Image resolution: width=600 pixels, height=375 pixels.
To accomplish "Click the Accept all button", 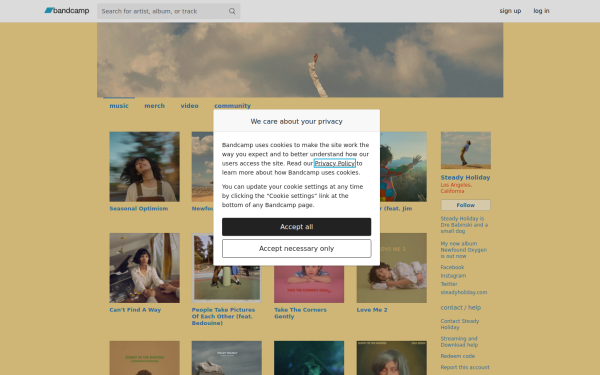I will click(296, 227).
